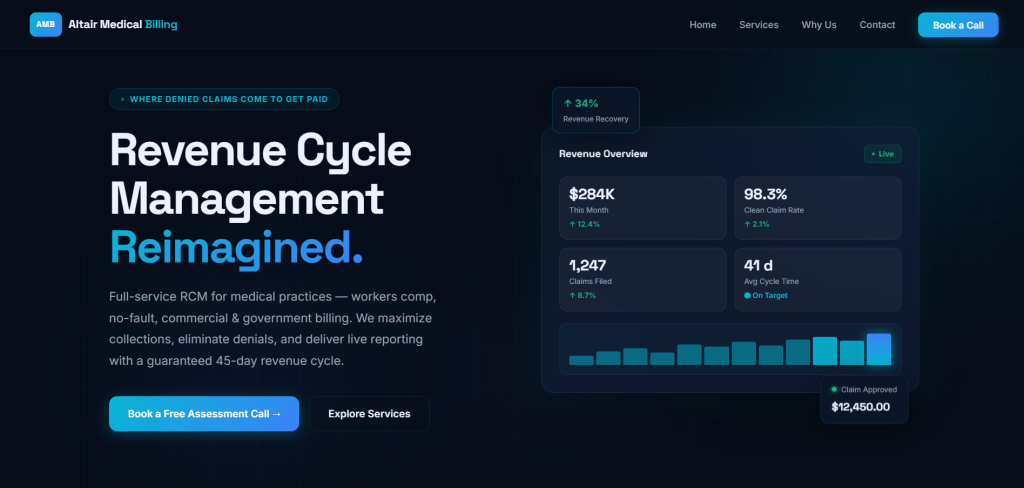Click the Book a Call button
The height and width of the screenshot is (488, 1024).
(x=958, y=25)
